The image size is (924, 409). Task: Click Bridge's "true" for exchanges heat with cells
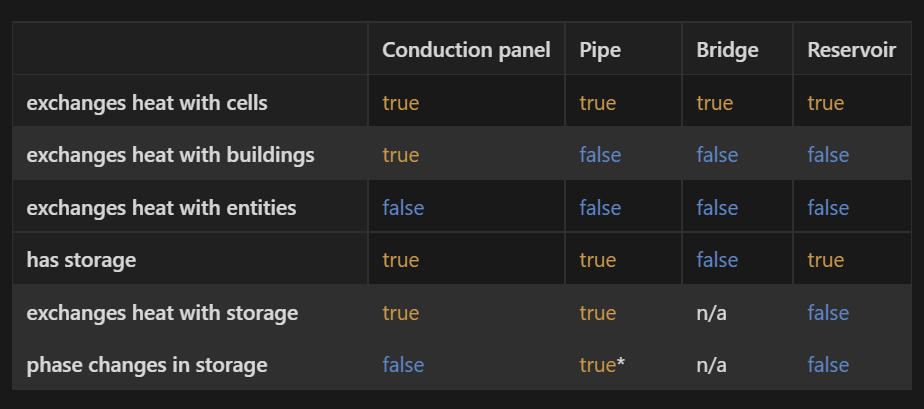click(x=714, y=103)
